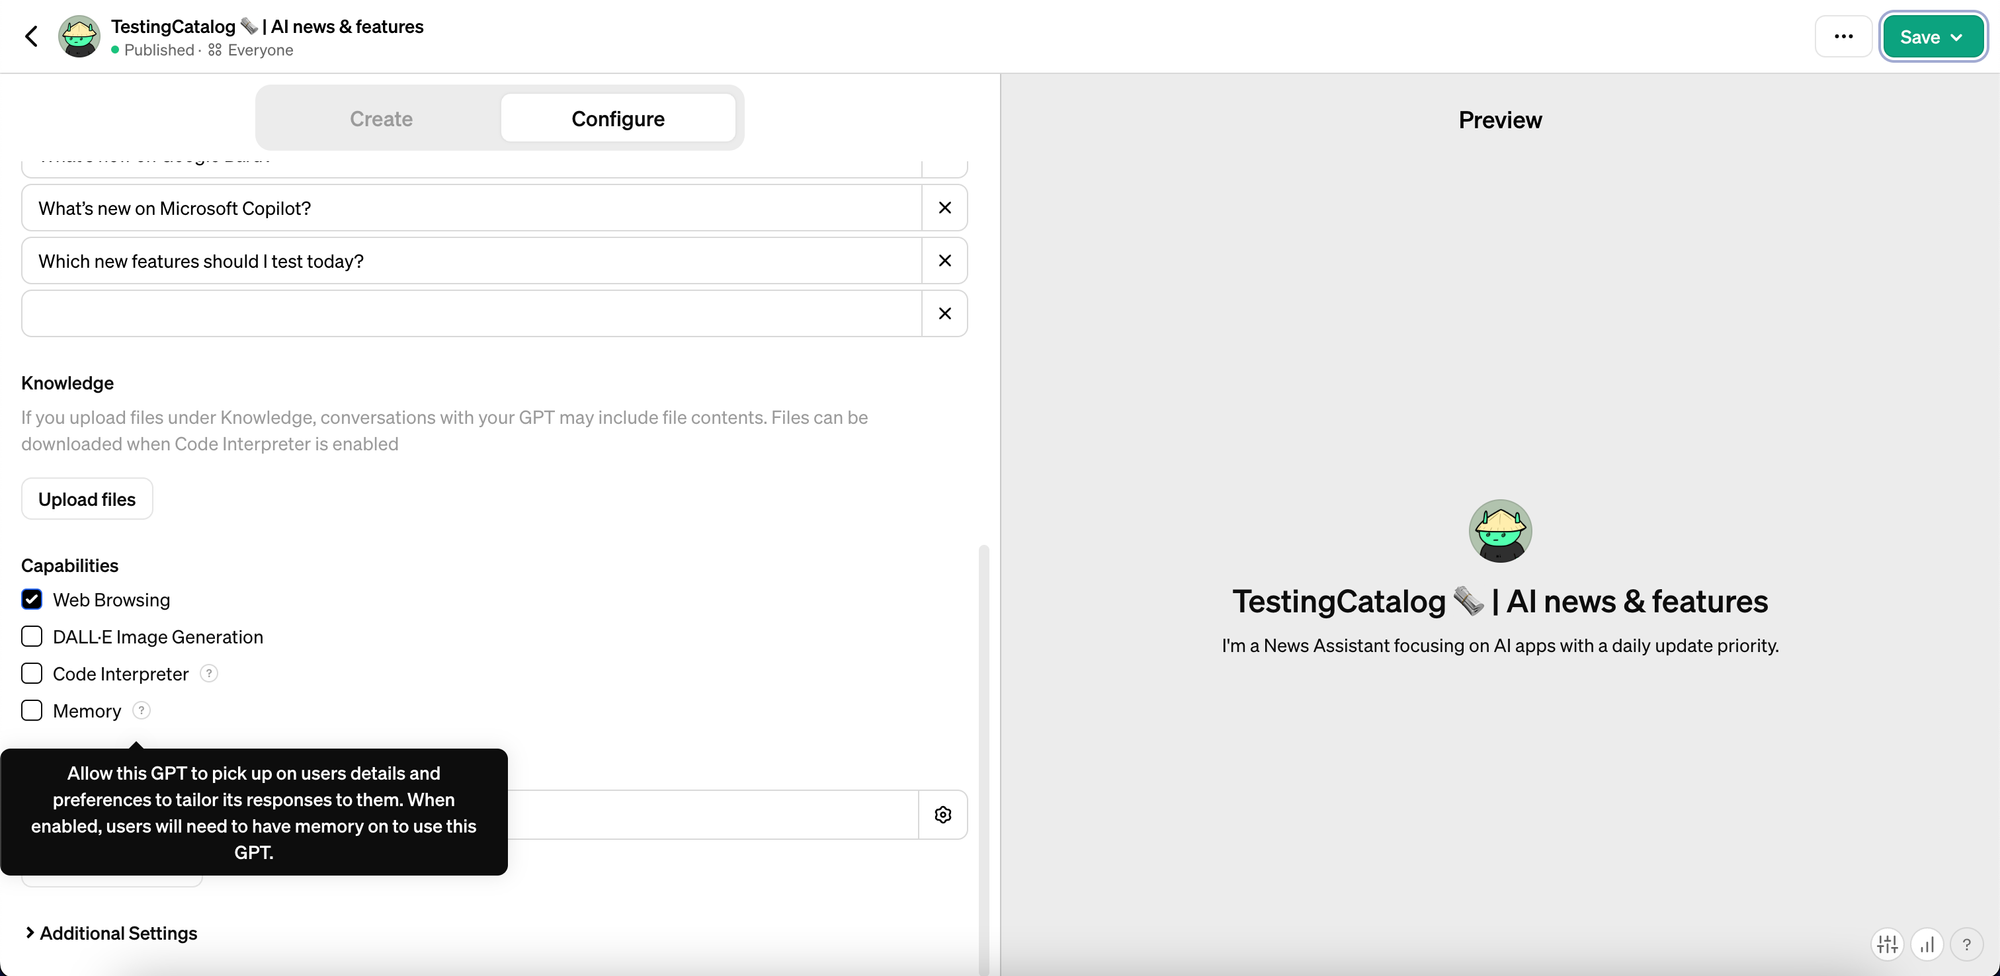Remove the Microsoft Copilot conversation starter
The image size is (2000, 976).
[944, 208]
